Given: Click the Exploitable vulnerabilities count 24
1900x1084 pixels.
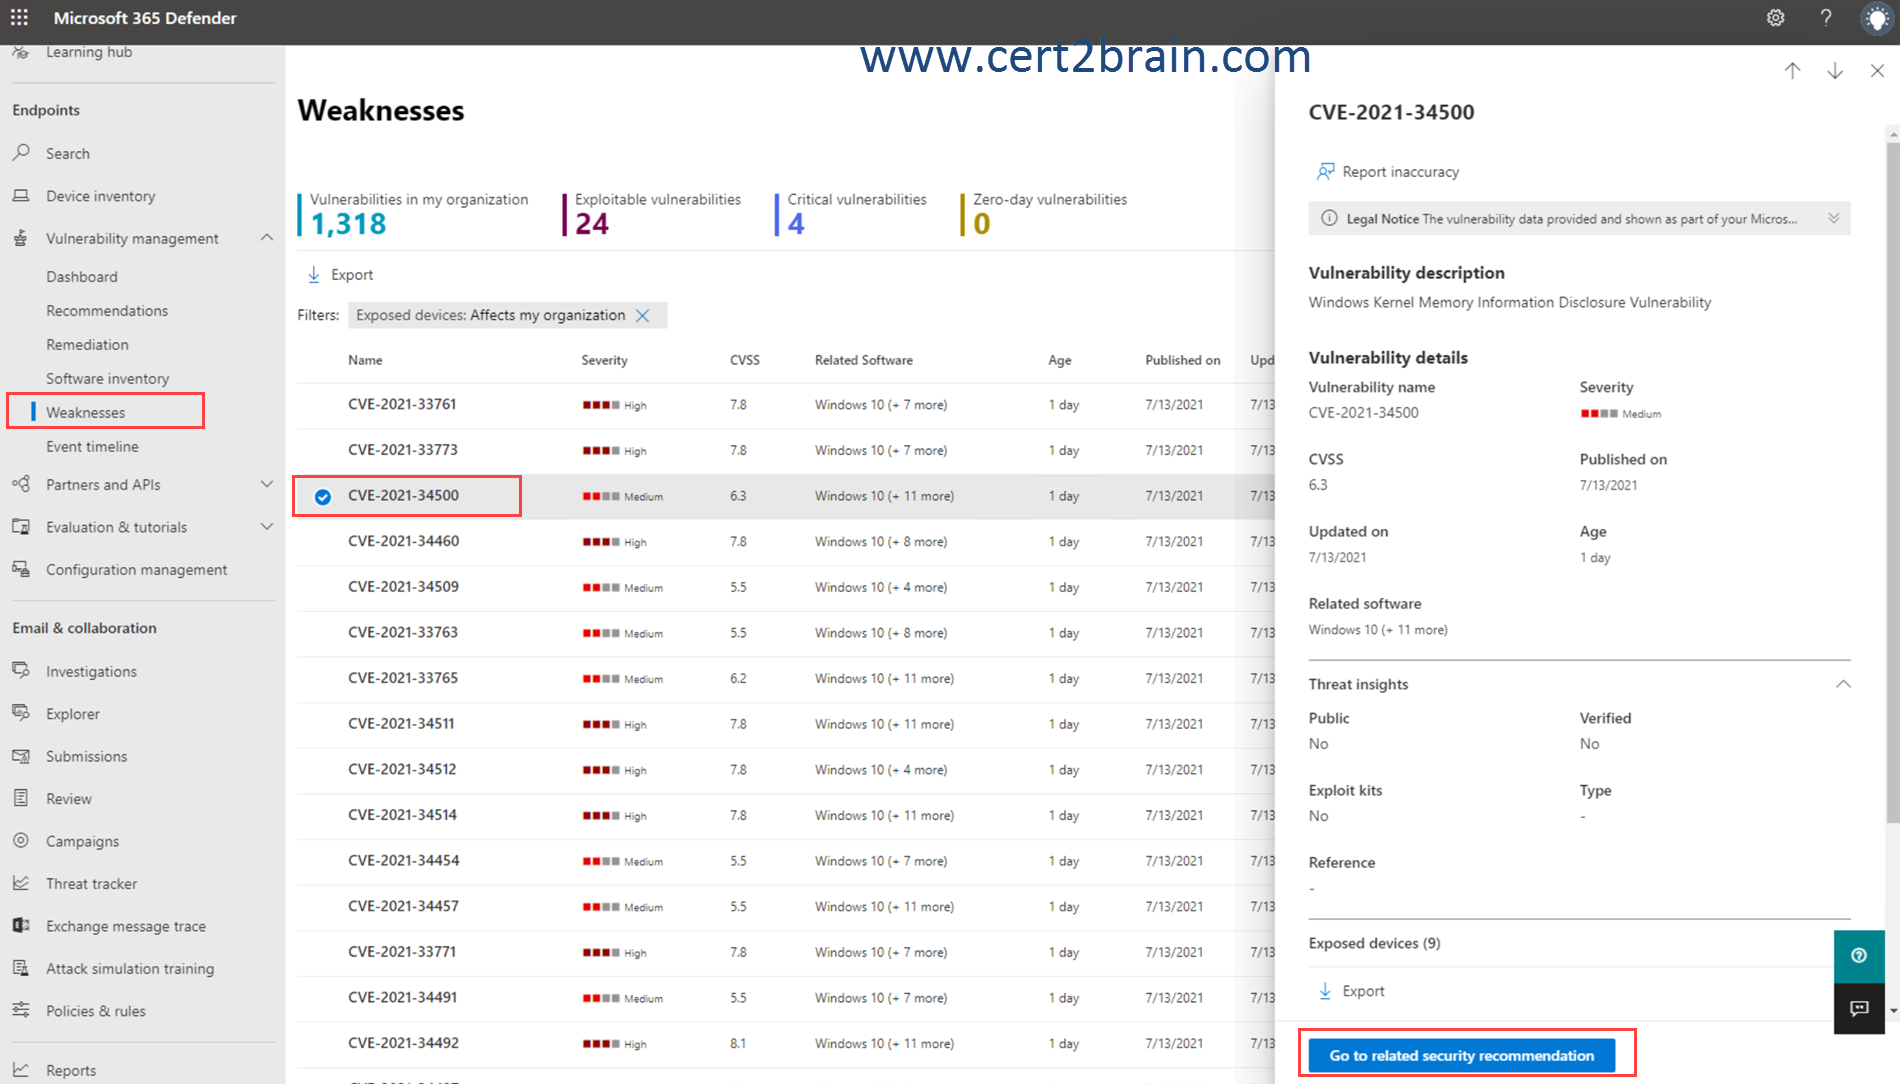Looking at the screenshot, I should [x=592, y=224].
